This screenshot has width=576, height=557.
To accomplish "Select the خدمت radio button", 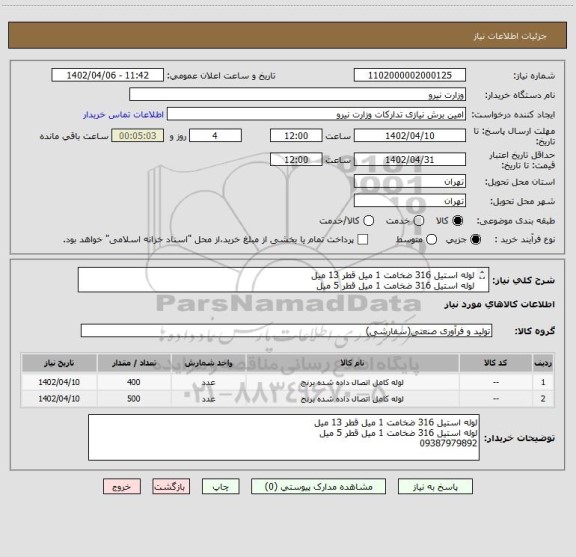I will coord(419,221).
